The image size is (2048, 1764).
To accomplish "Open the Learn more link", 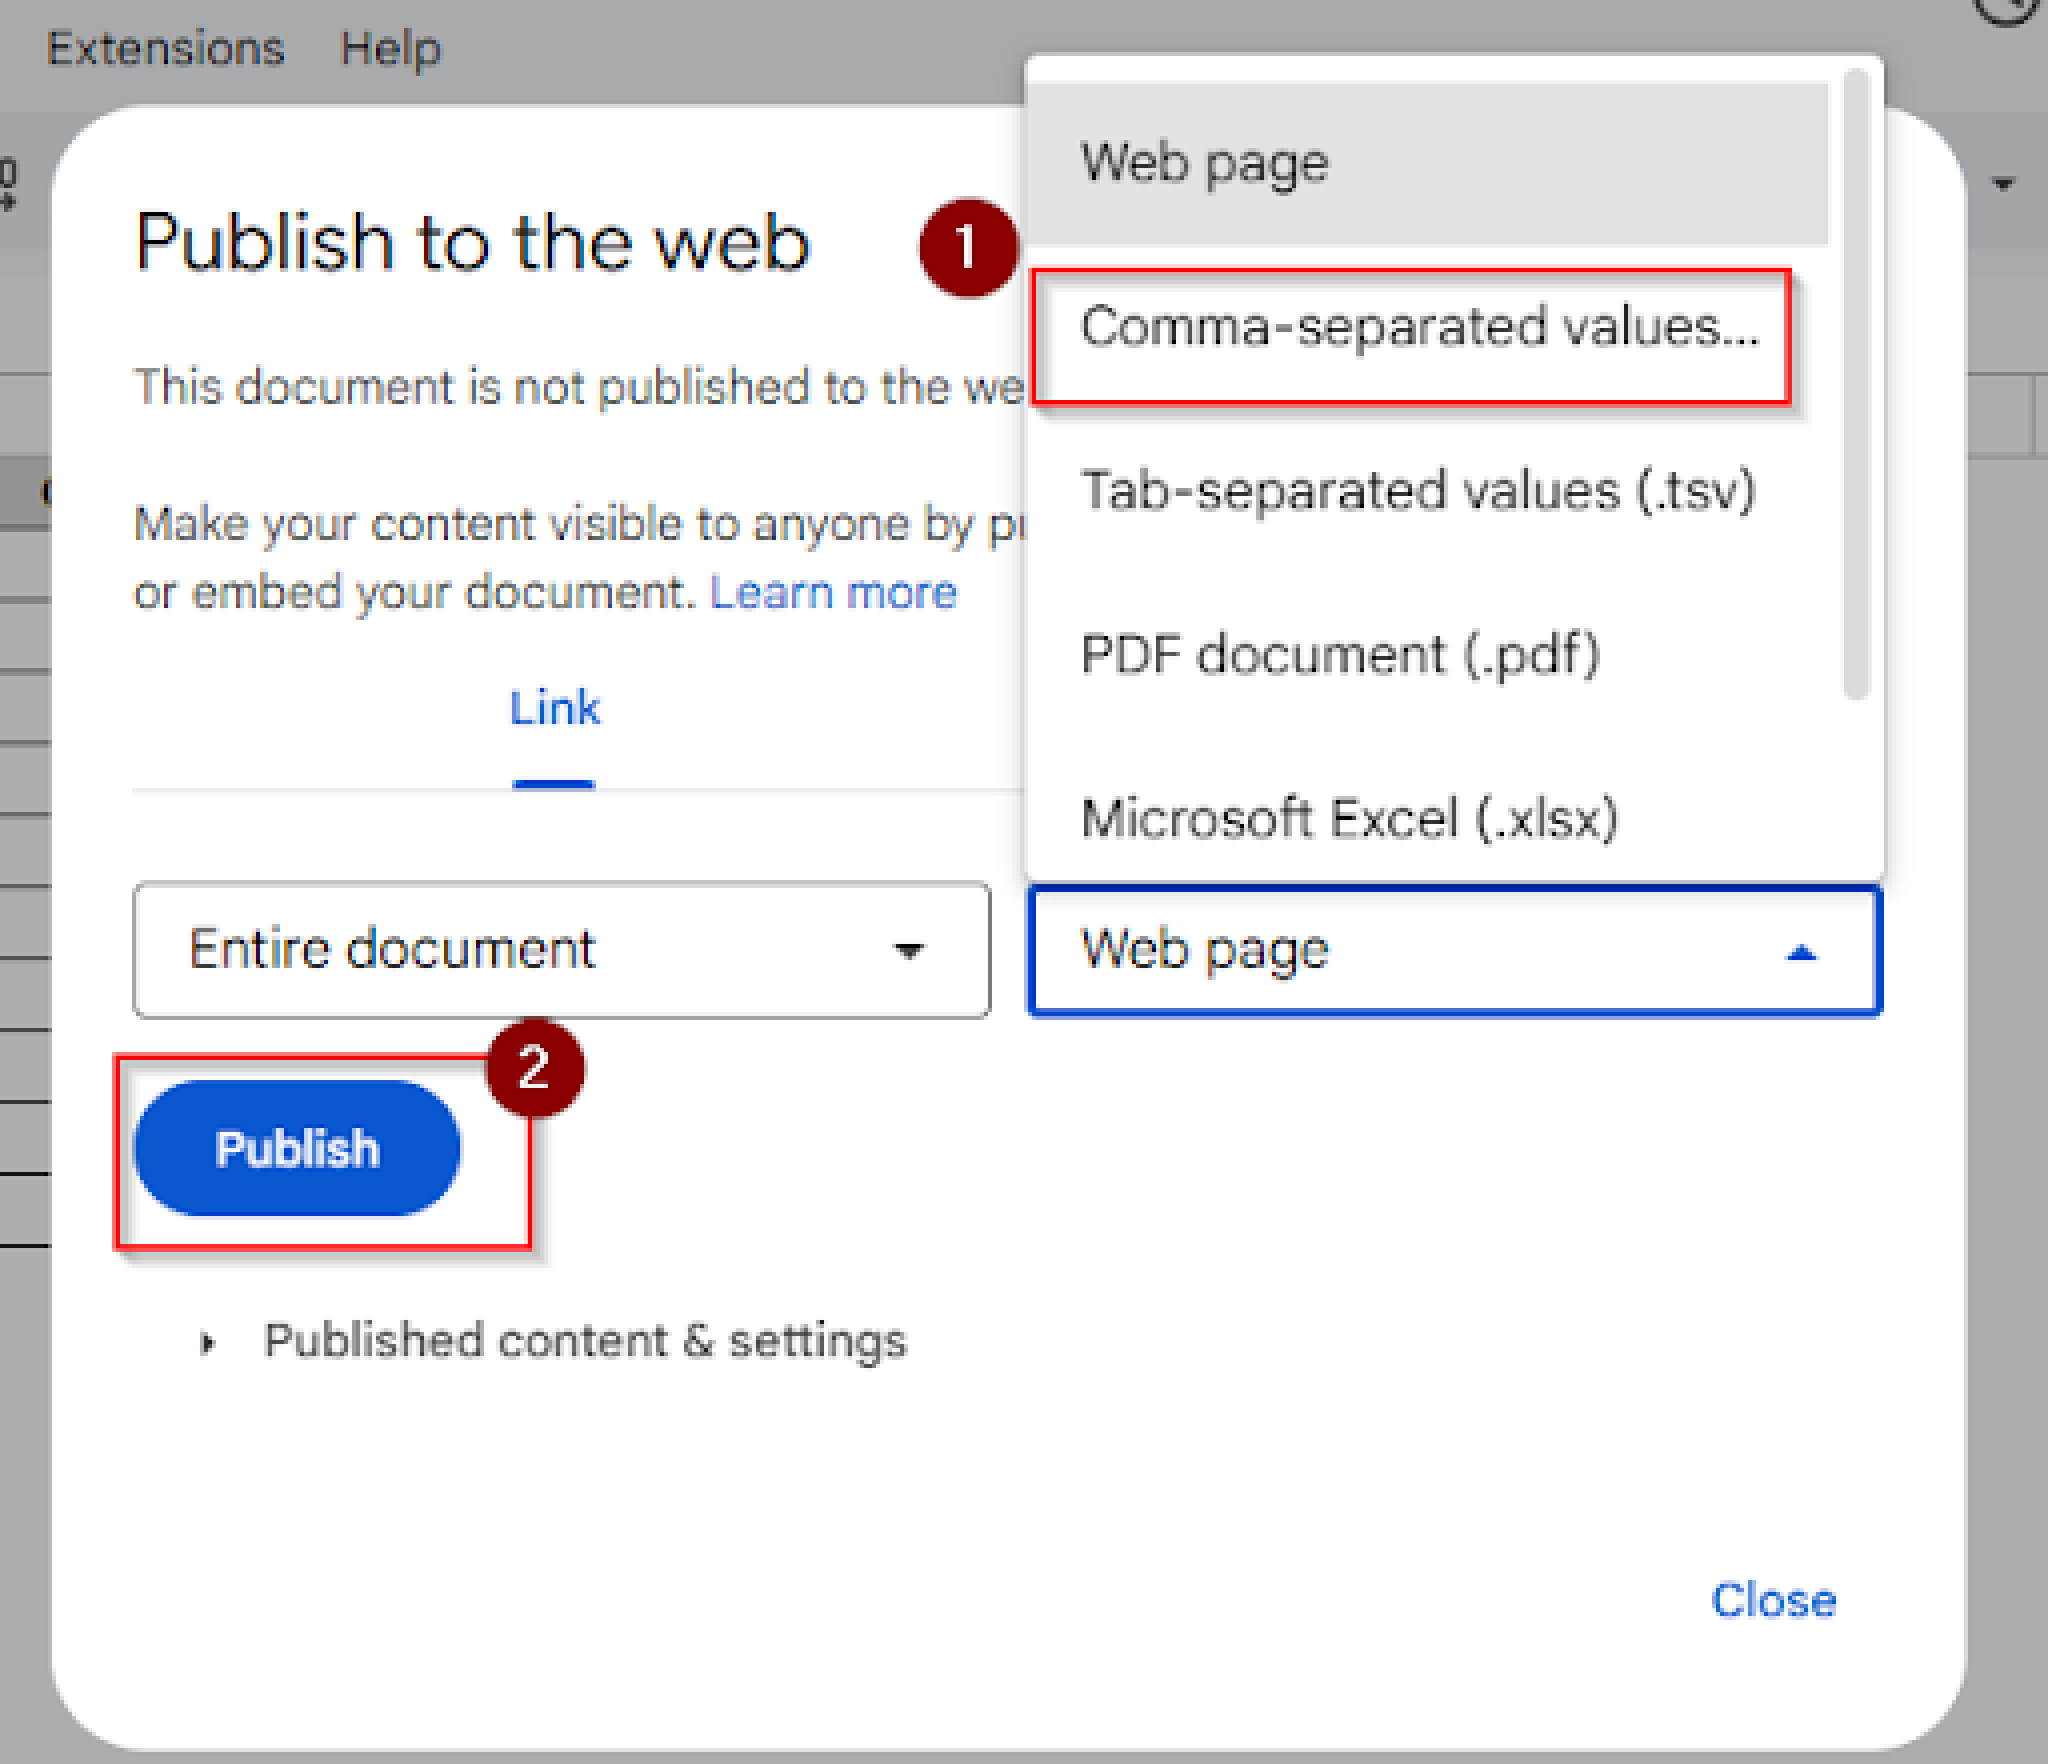I will pos(833,590).
